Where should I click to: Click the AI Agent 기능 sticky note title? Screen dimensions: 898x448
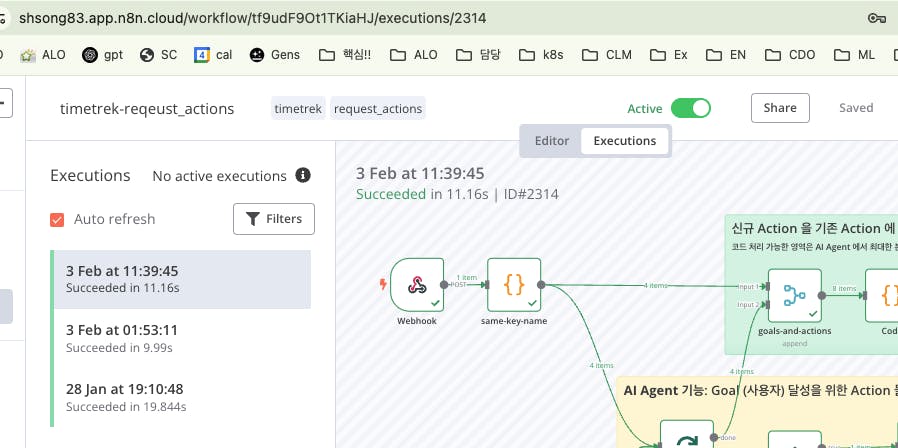point(760,390)
